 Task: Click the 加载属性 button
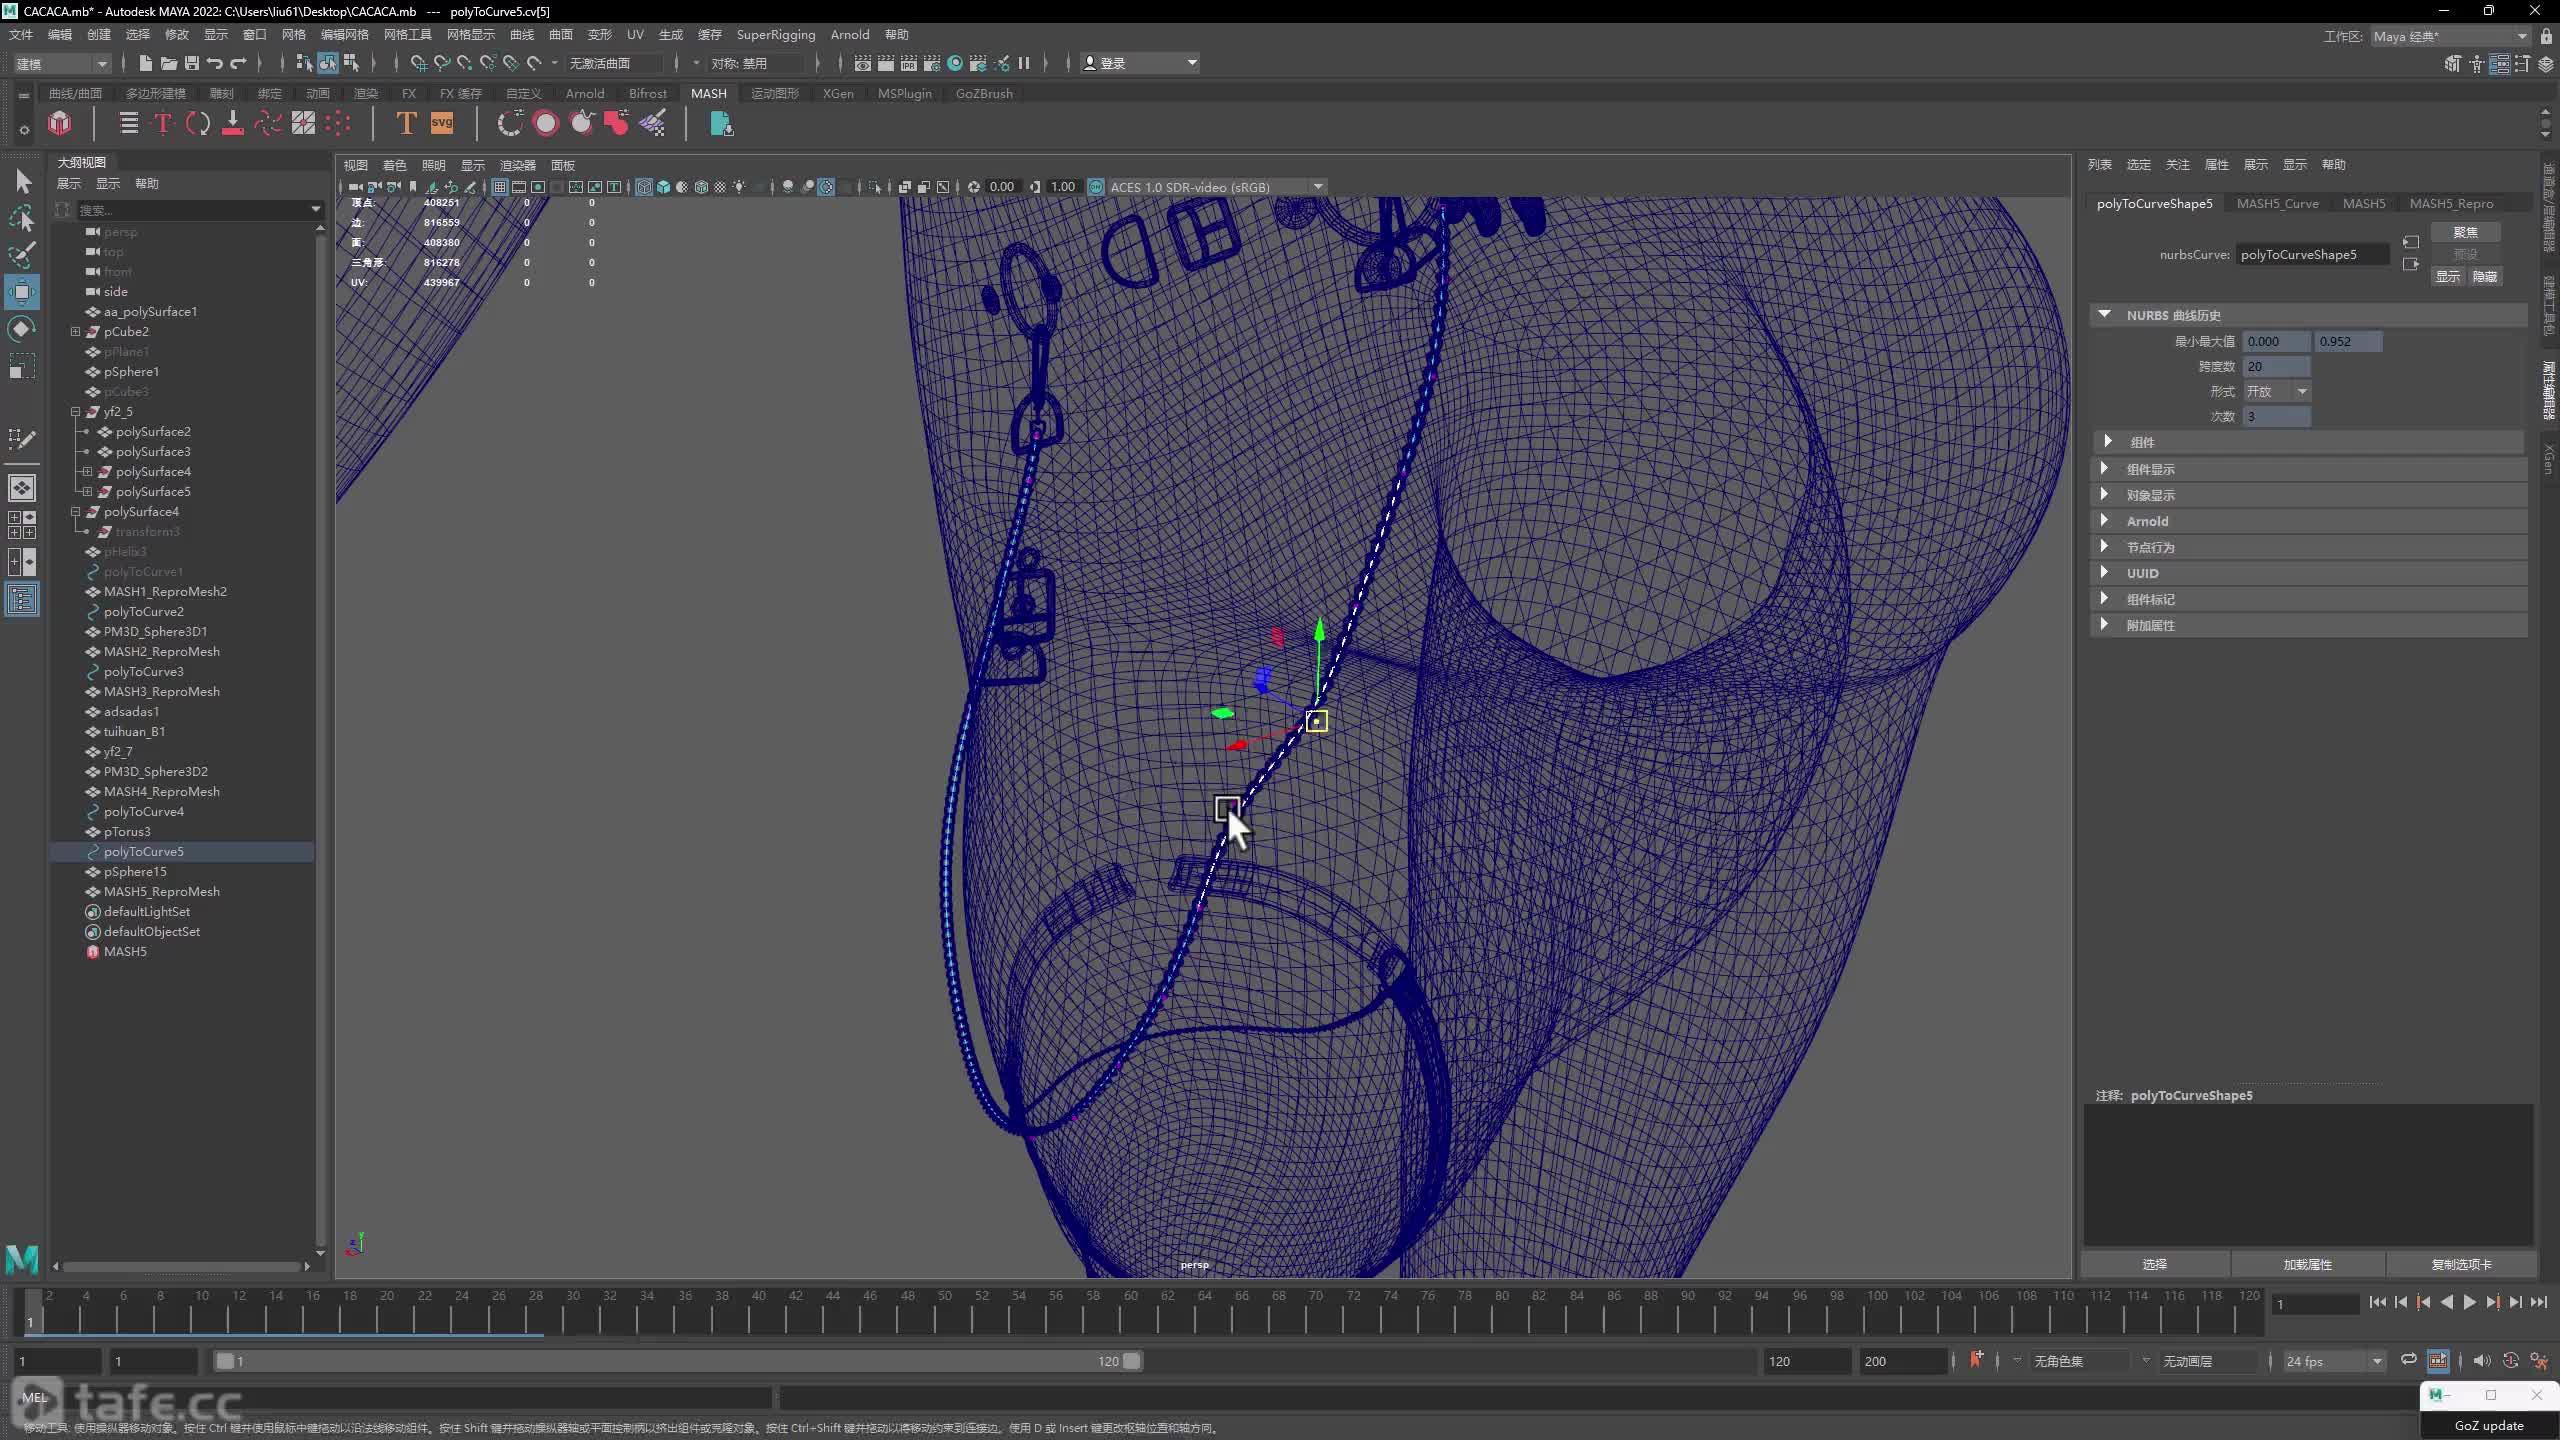pyautogui.click(x=2307, y=1264)
